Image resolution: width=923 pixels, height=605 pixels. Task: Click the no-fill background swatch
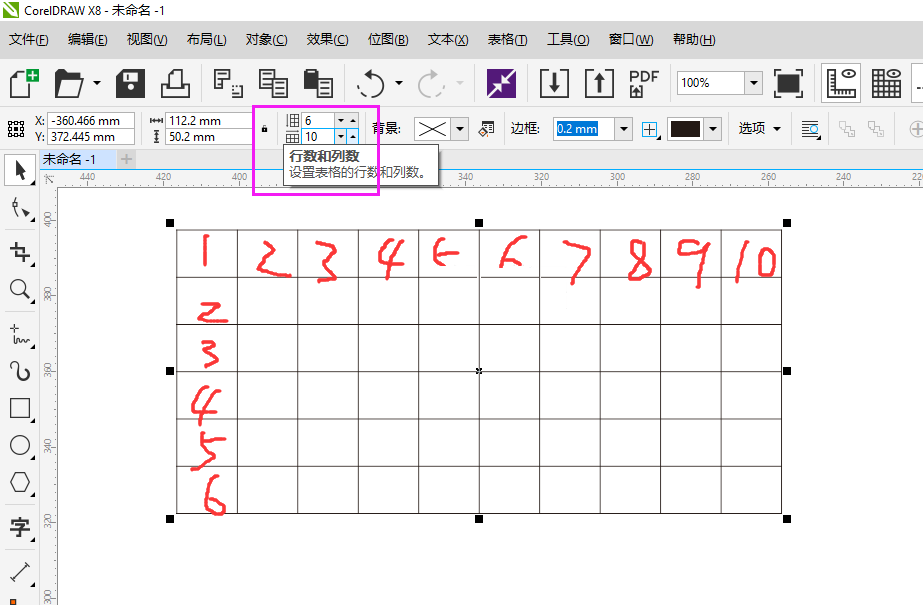[x=432, y=129]
